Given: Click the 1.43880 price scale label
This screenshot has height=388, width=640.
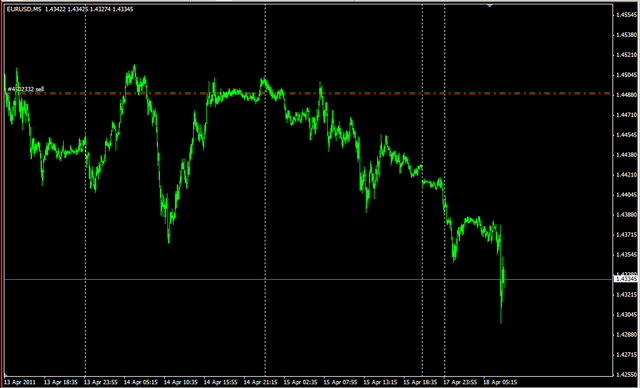Looking at the screenshot, I should click(627, 215).
